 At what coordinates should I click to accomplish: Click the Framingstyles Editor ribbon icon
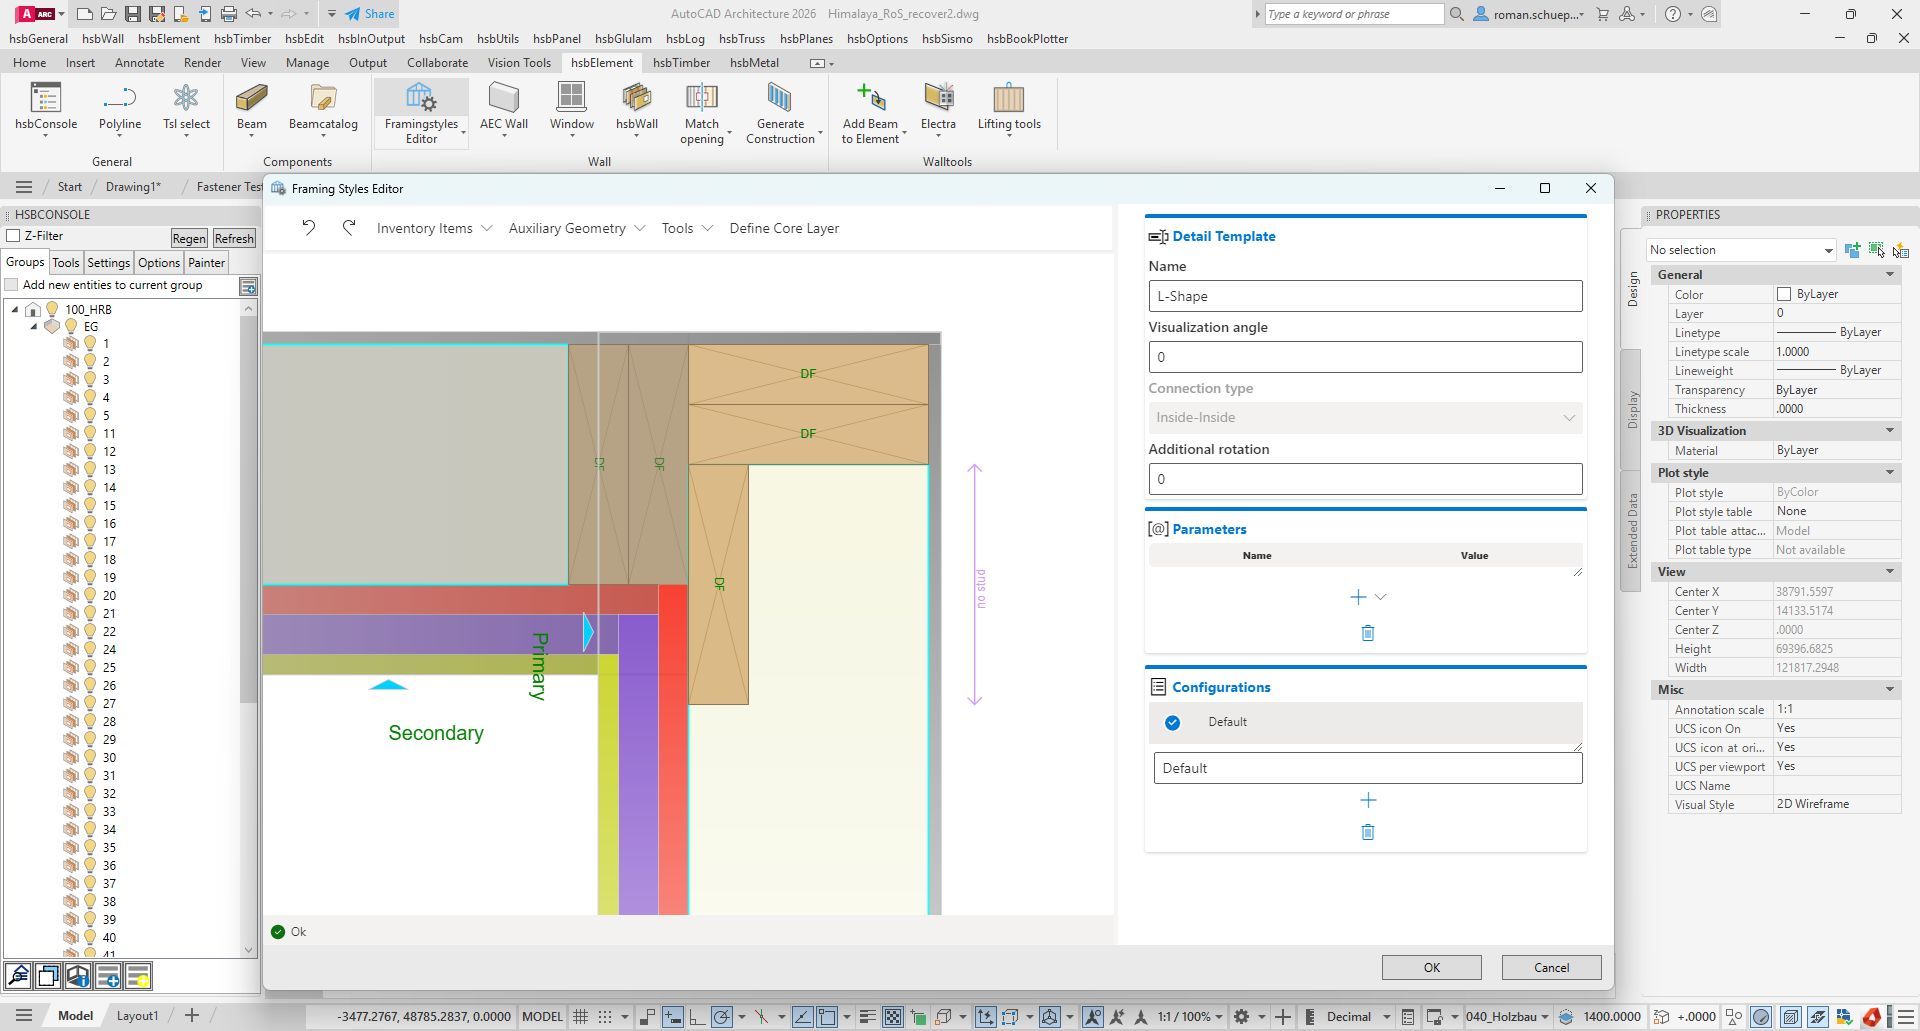point(421,99)
